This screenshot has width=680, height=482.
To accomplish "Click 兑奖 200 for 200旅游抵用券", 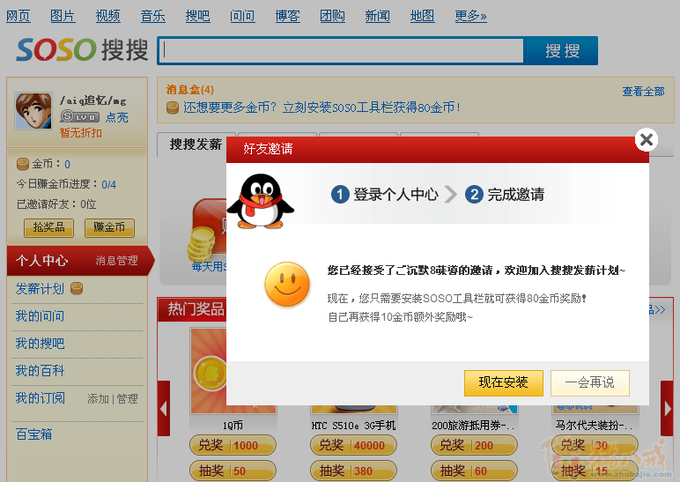I will [x=474, y=445].
